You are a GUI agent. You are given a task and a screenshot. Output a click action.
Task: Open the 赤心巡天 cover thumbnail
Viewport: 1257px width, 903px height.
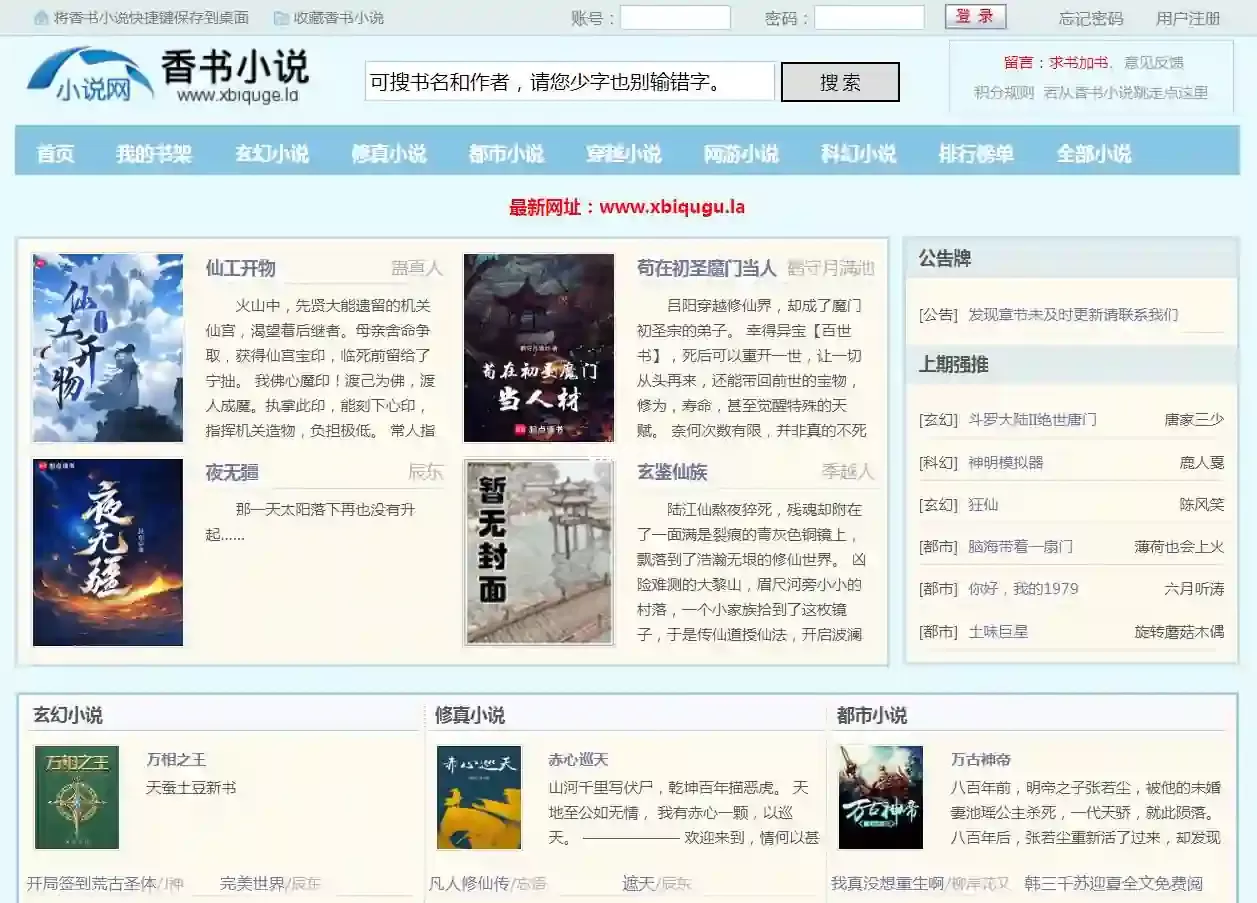479,798
